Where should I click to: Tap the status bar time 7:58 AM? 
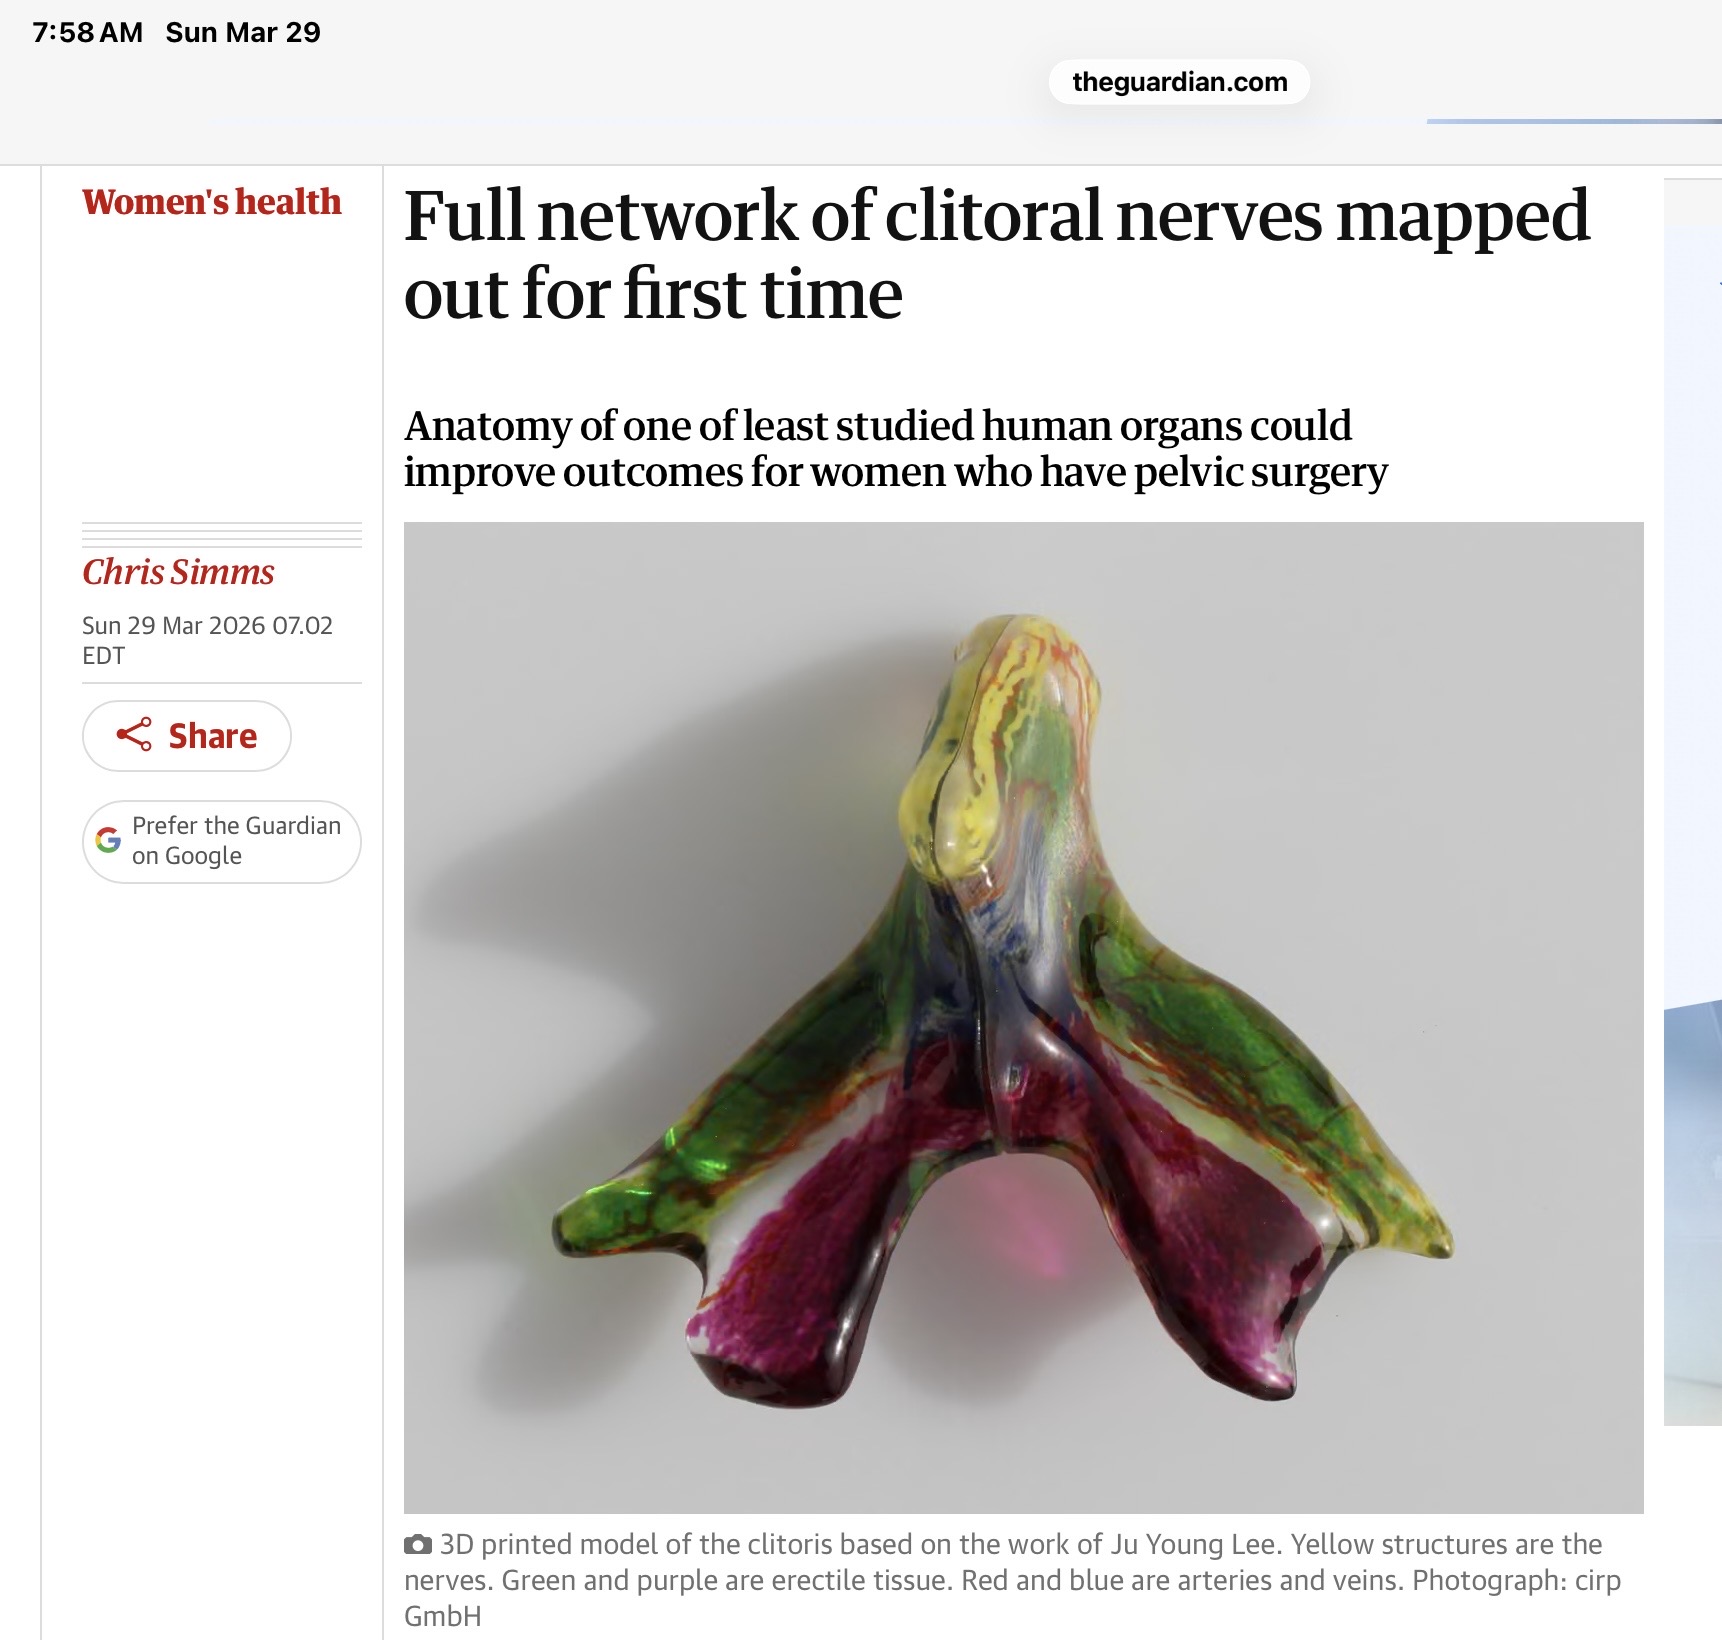point(88,32)
